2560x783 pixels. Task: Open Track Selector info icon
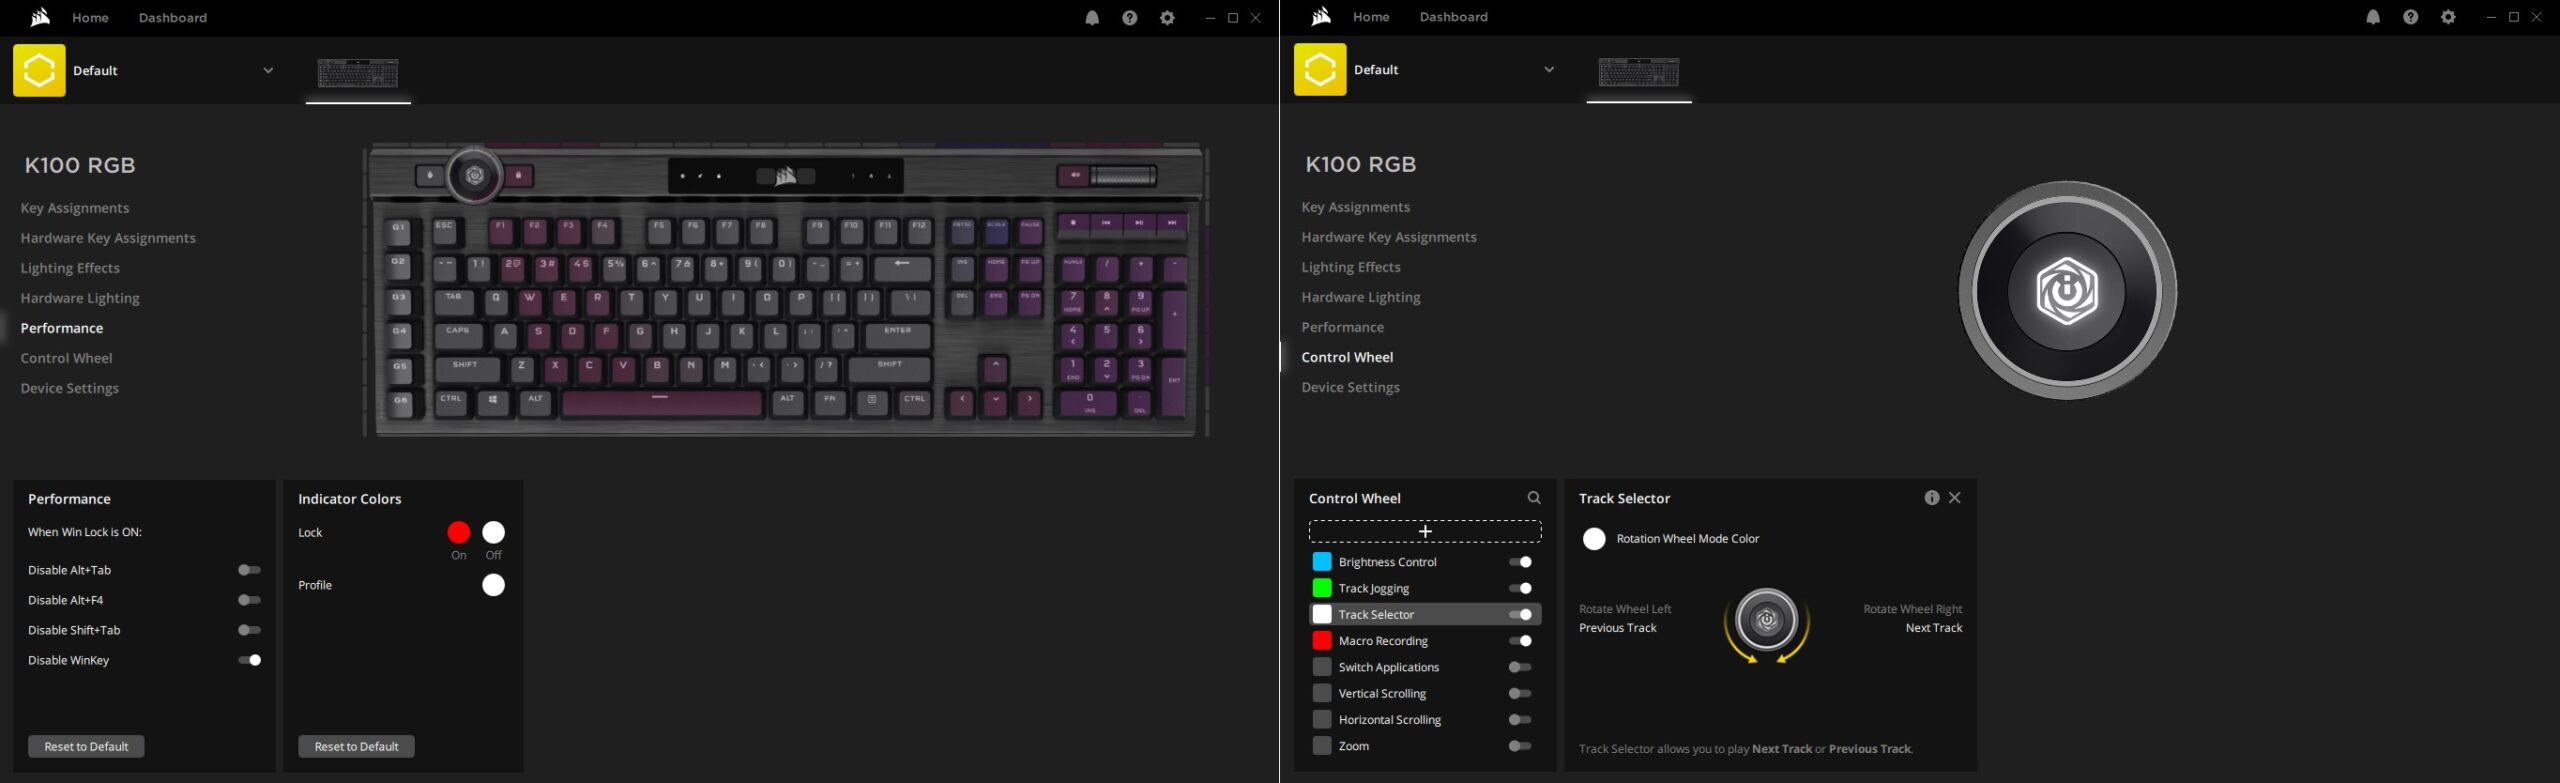tap(1931, 498)
